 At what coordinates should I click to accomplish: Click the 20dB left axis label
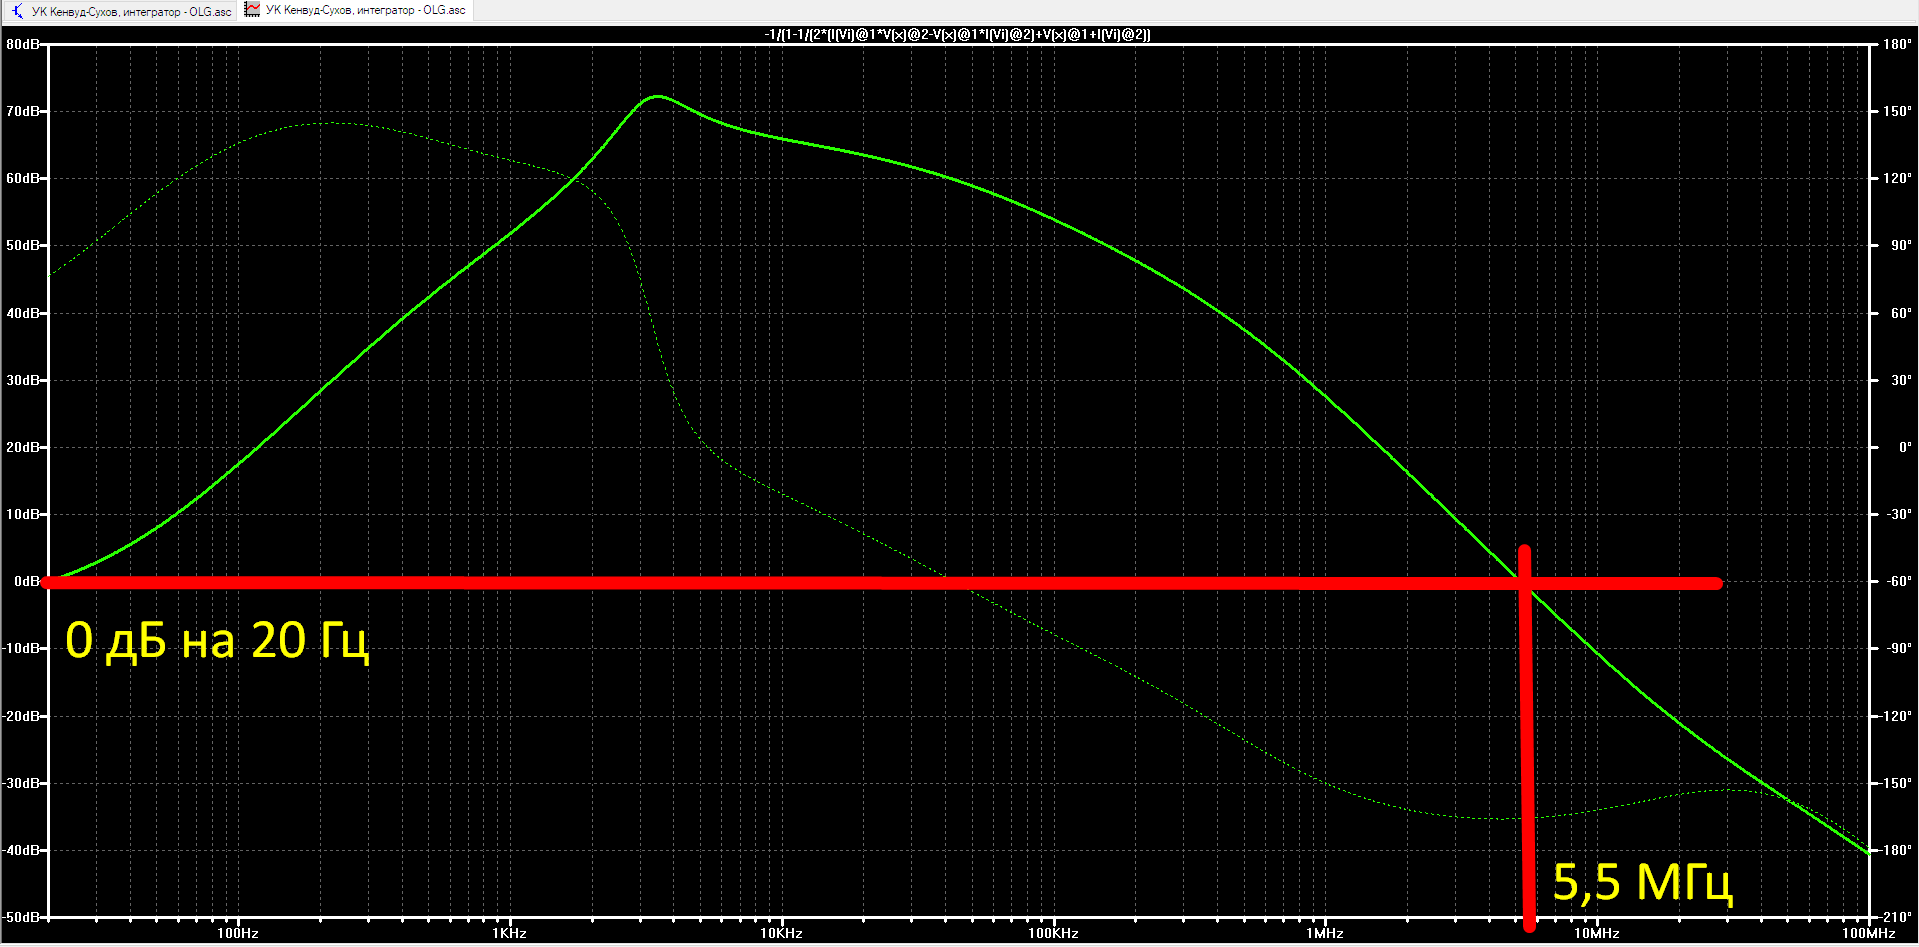23,447
